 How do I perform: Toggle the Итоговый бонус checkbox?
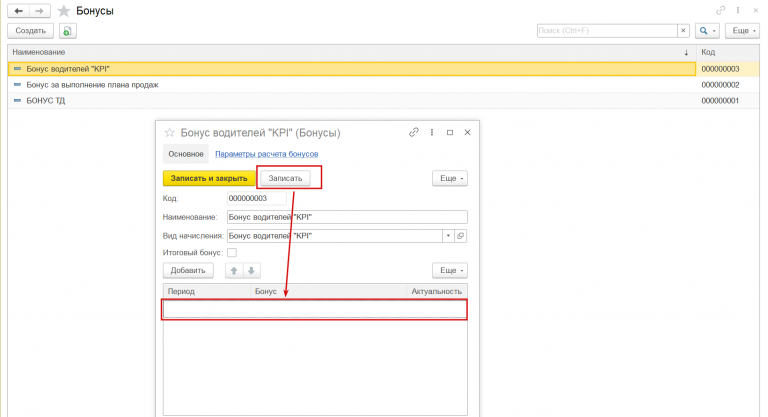(x=232, y=253)
